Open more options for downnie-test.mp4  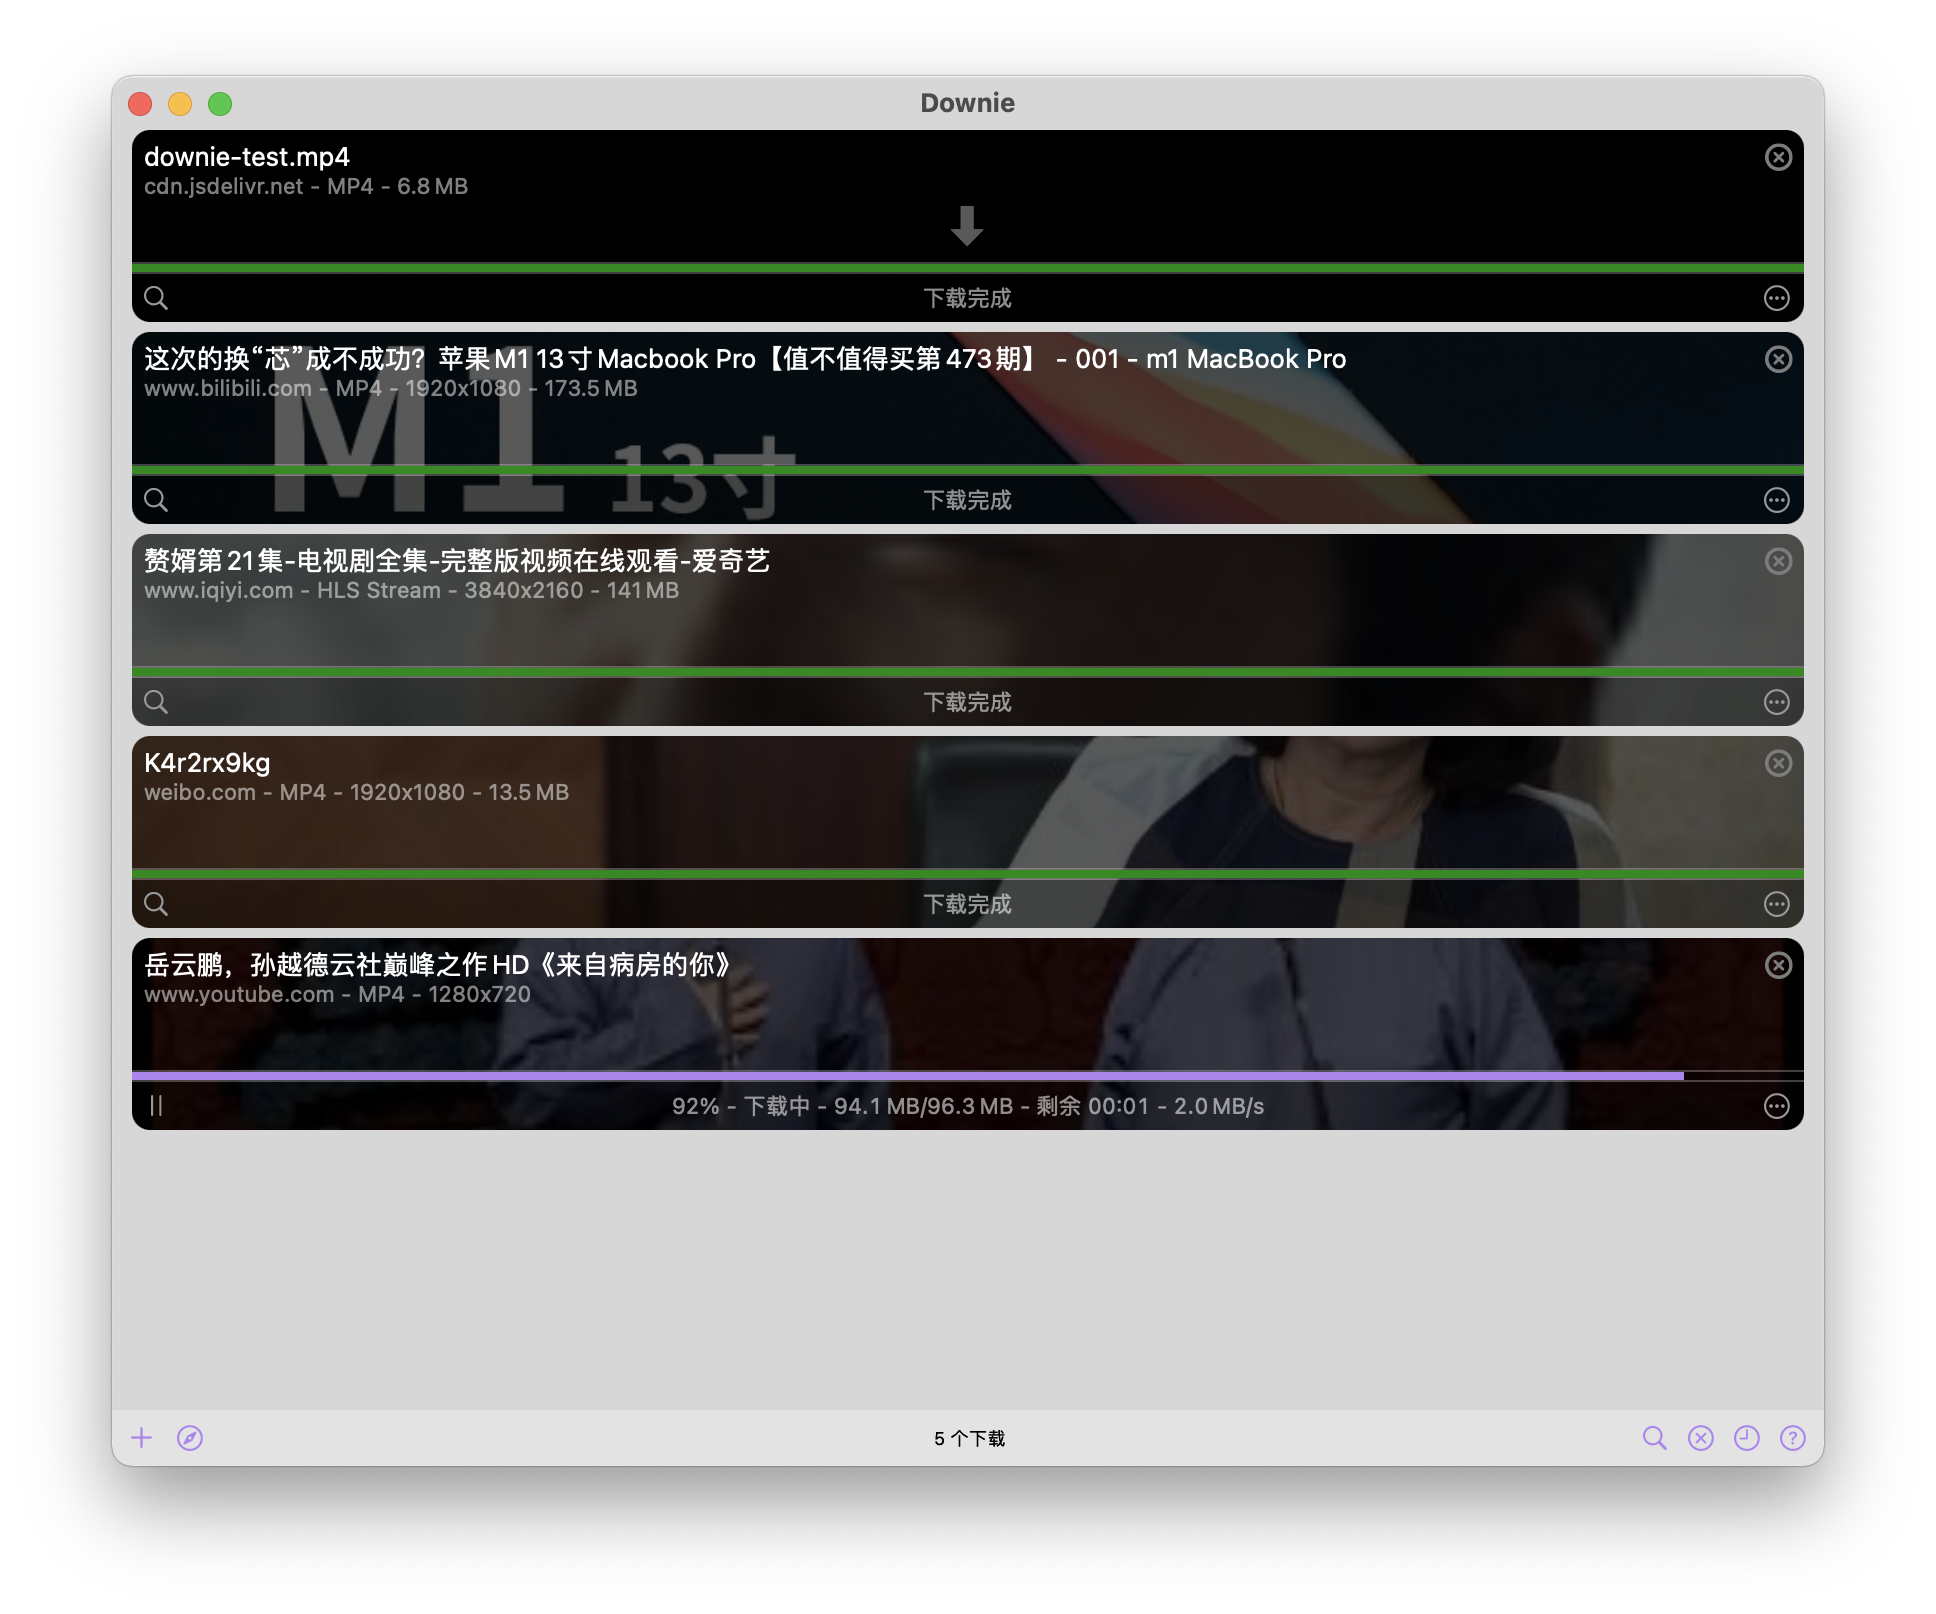[1776, 298]
